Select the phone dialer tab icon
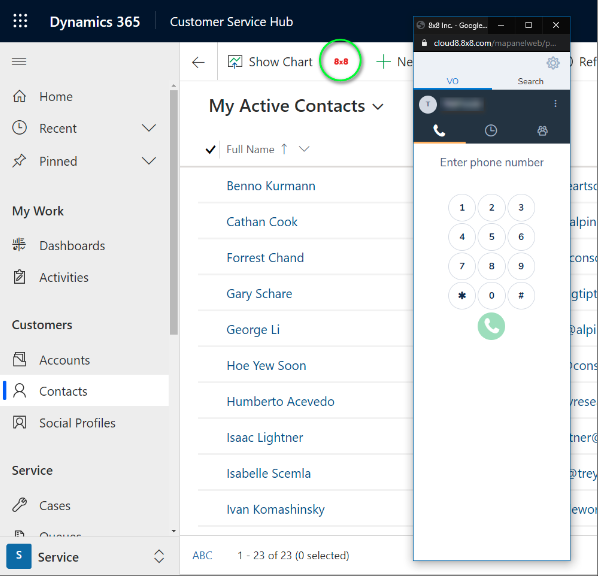The width and height of the screenshot is (599, 579). tap(439, 131)
